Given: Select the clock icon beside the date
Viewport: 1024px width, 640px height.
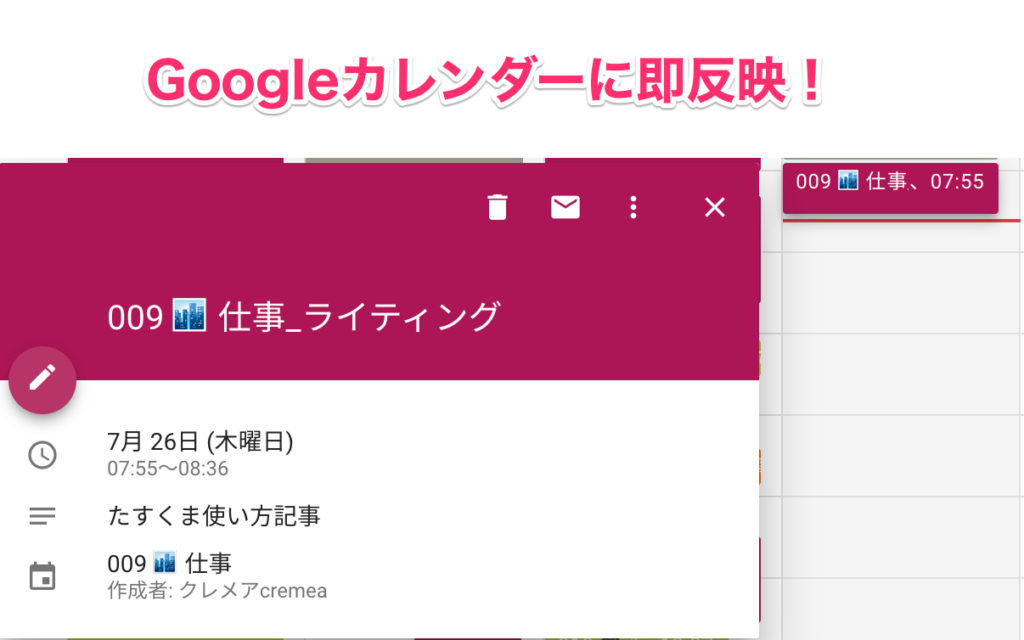Looking at the screenshot, I should [x=42, y=455].
